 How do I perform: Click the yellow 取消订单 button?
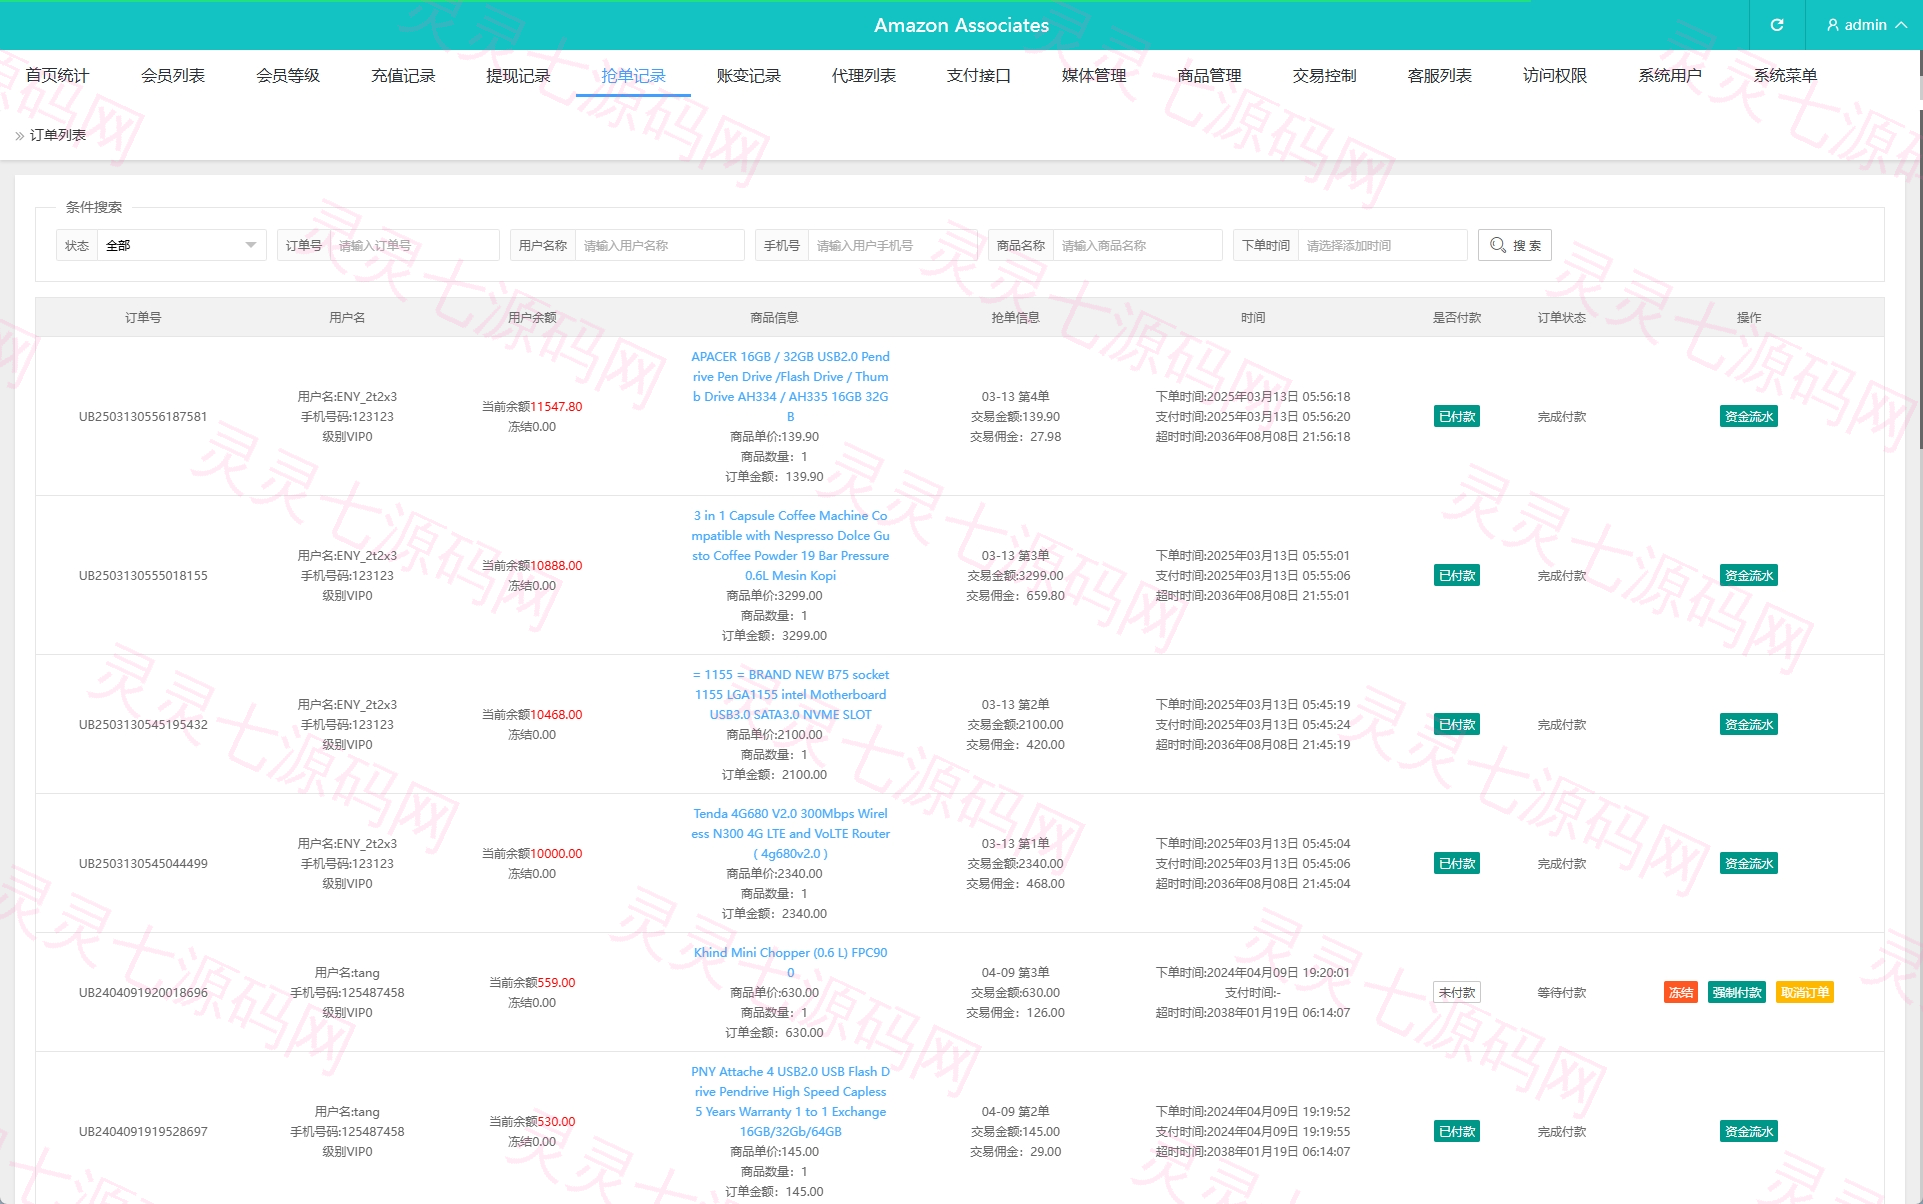tap(1805, 992)
